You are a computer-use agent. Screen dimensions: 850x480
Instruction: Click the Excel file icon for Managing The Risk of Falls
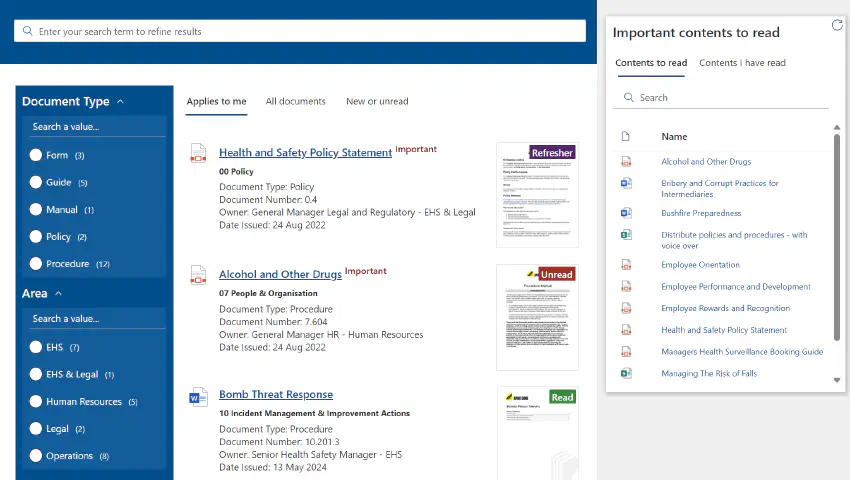tap(626, 373)
